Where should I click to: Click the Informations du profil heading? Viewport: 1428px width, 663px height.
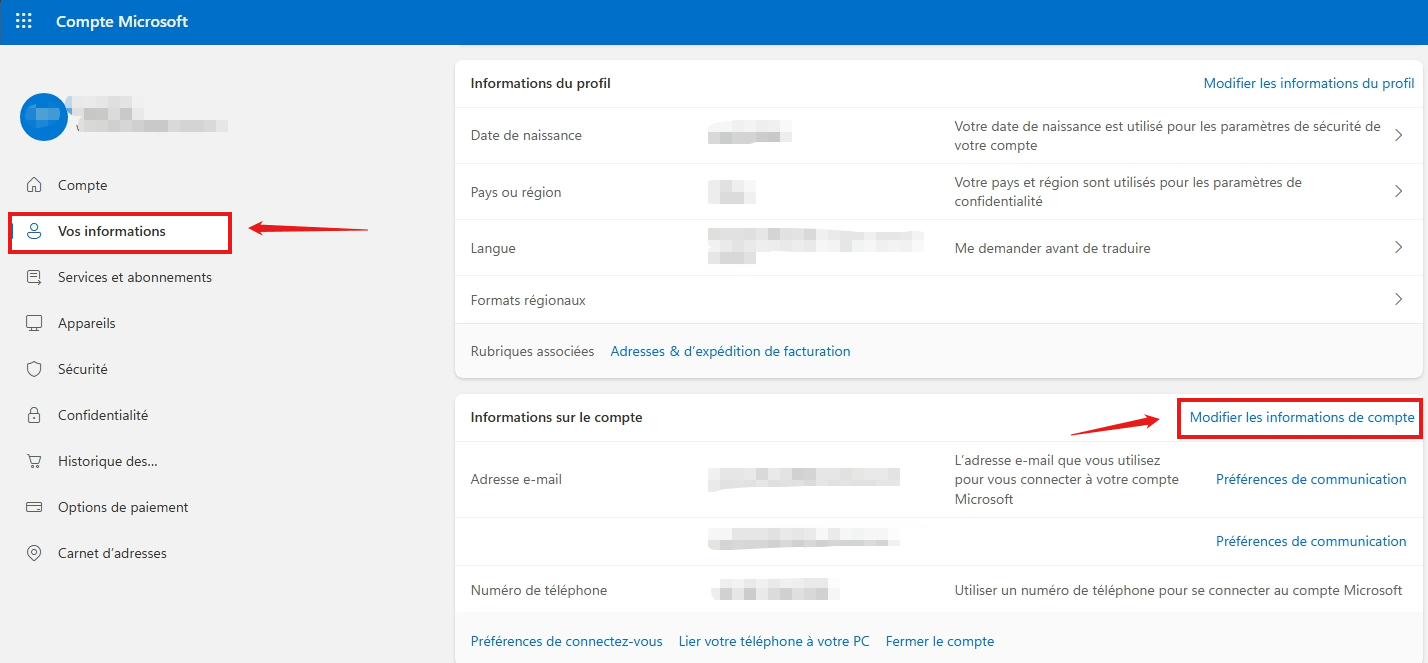(540, 83)
